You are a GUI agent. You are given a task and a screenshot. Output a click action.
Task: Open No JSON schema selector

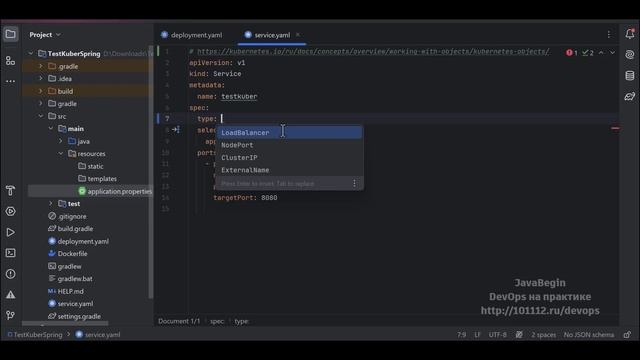[589, 335]
